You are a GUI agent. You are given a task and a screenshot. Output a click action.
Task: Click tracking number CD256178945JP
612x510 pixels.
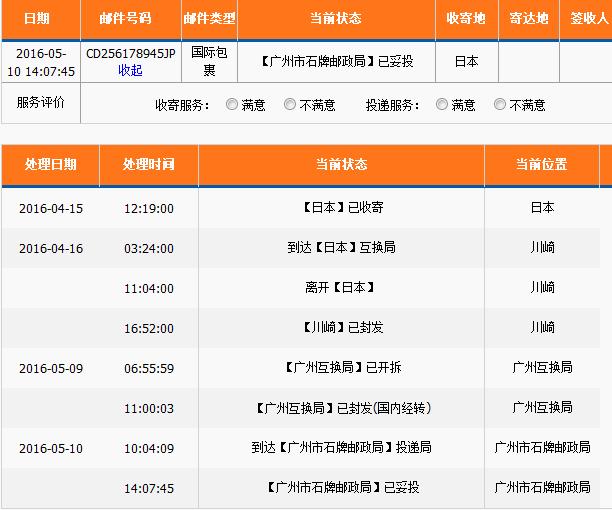[131, 53]
